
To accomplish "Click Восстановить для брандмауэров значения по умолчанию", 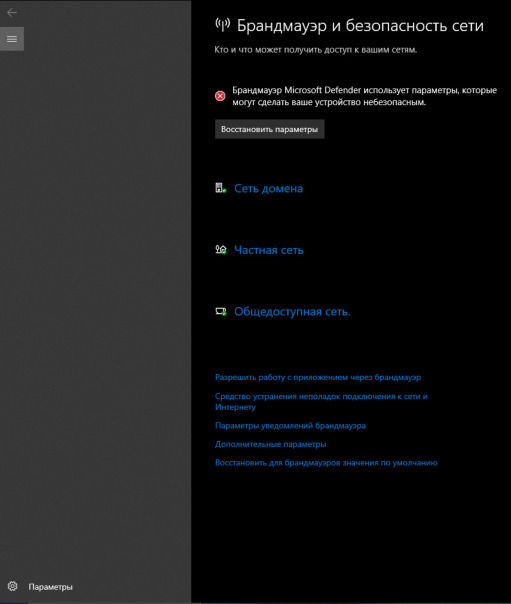I will coord(326,463).
